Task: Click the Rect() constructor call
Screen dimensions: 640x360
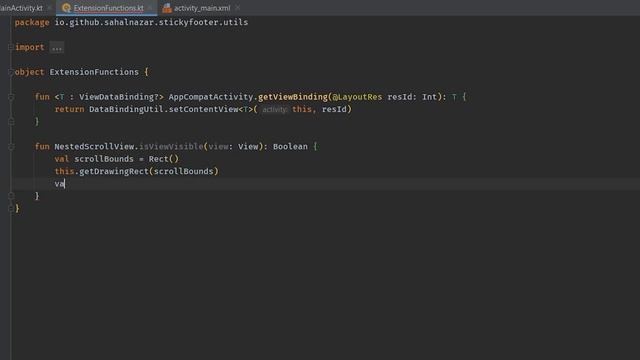Action: 164,159
